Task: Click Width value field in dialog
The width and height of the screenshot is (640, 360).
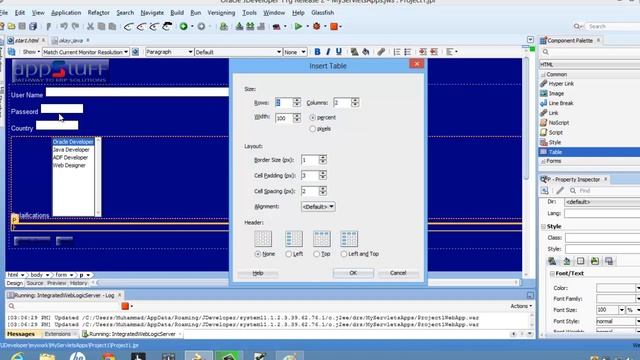Action: 284,118
